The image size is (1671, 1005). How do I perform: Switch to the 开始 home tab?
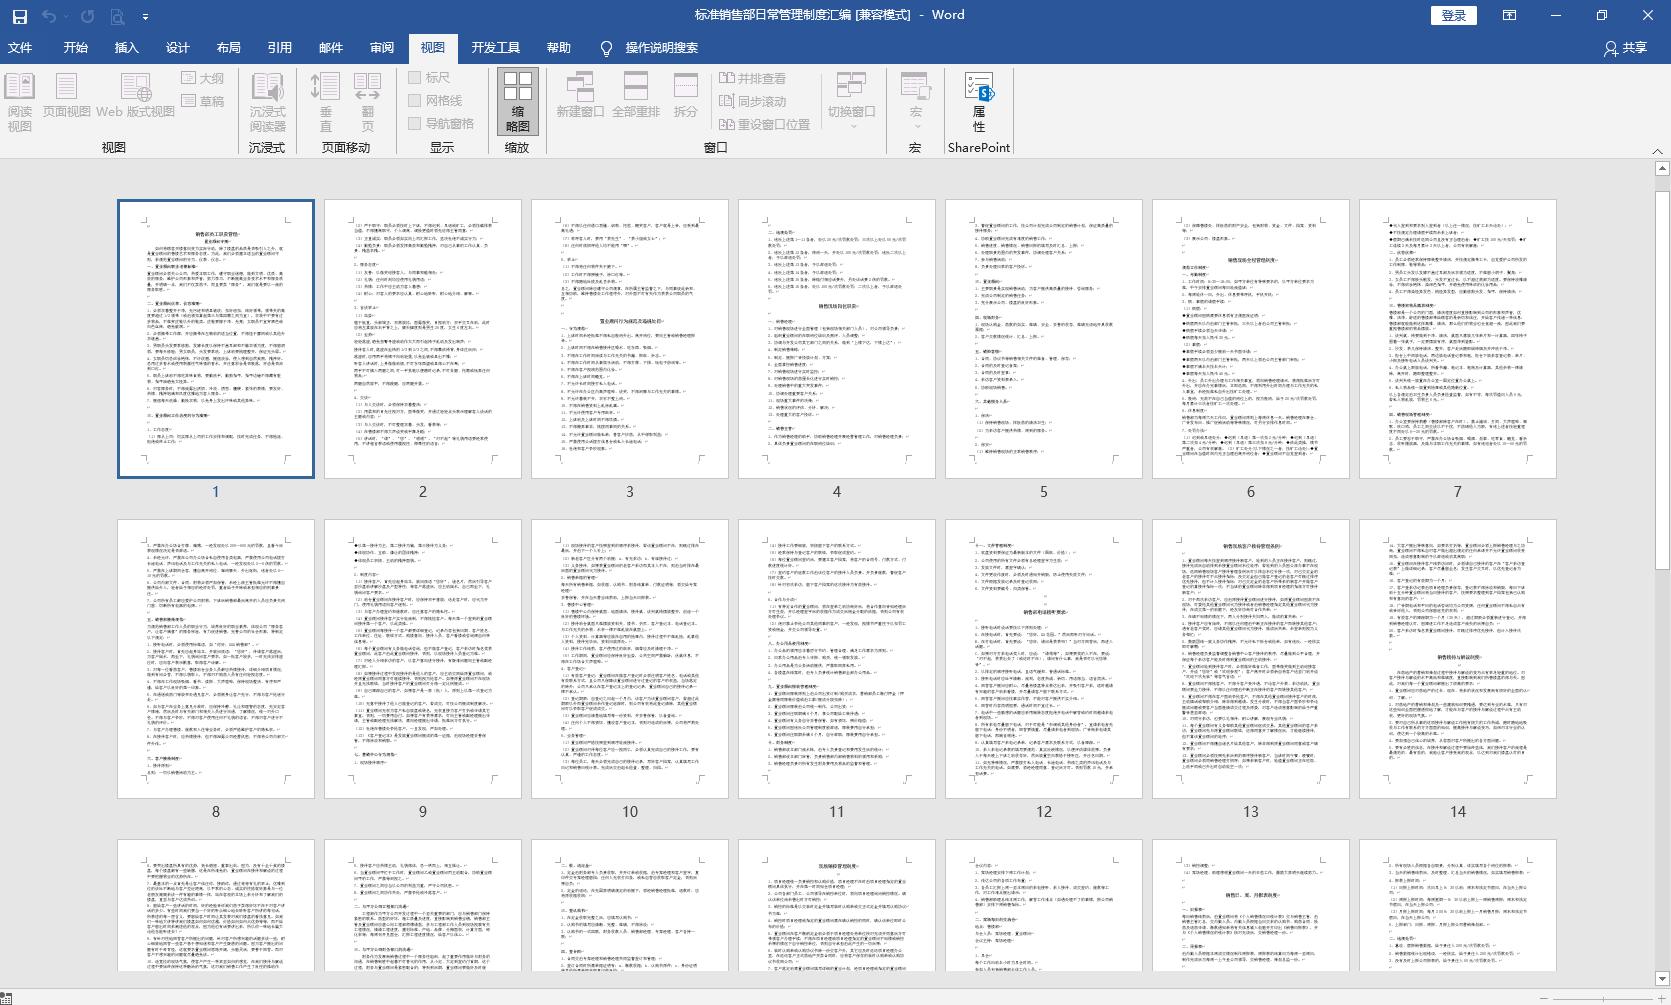pos(76,48)
